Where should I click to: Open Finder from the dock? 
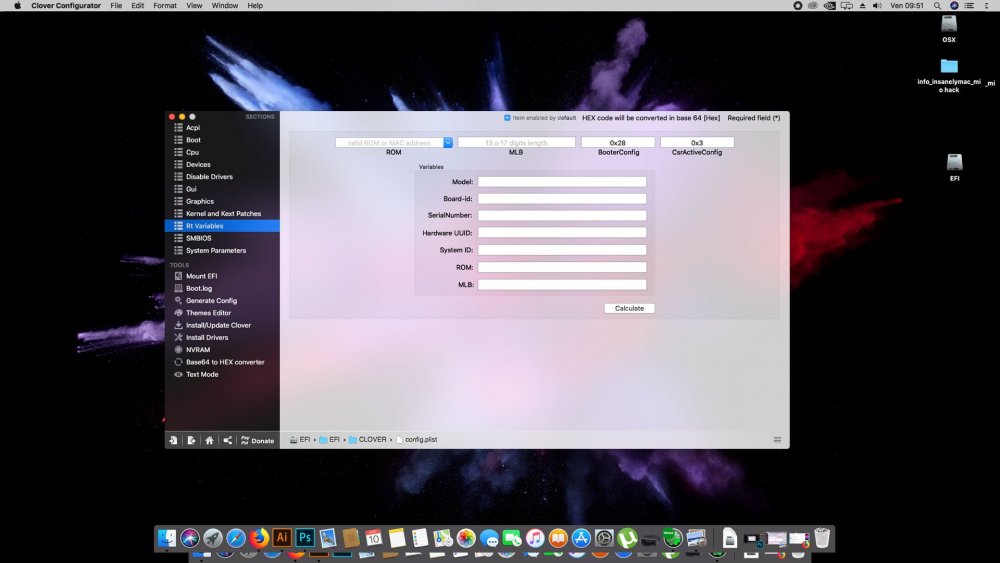(x=167, y=538)
